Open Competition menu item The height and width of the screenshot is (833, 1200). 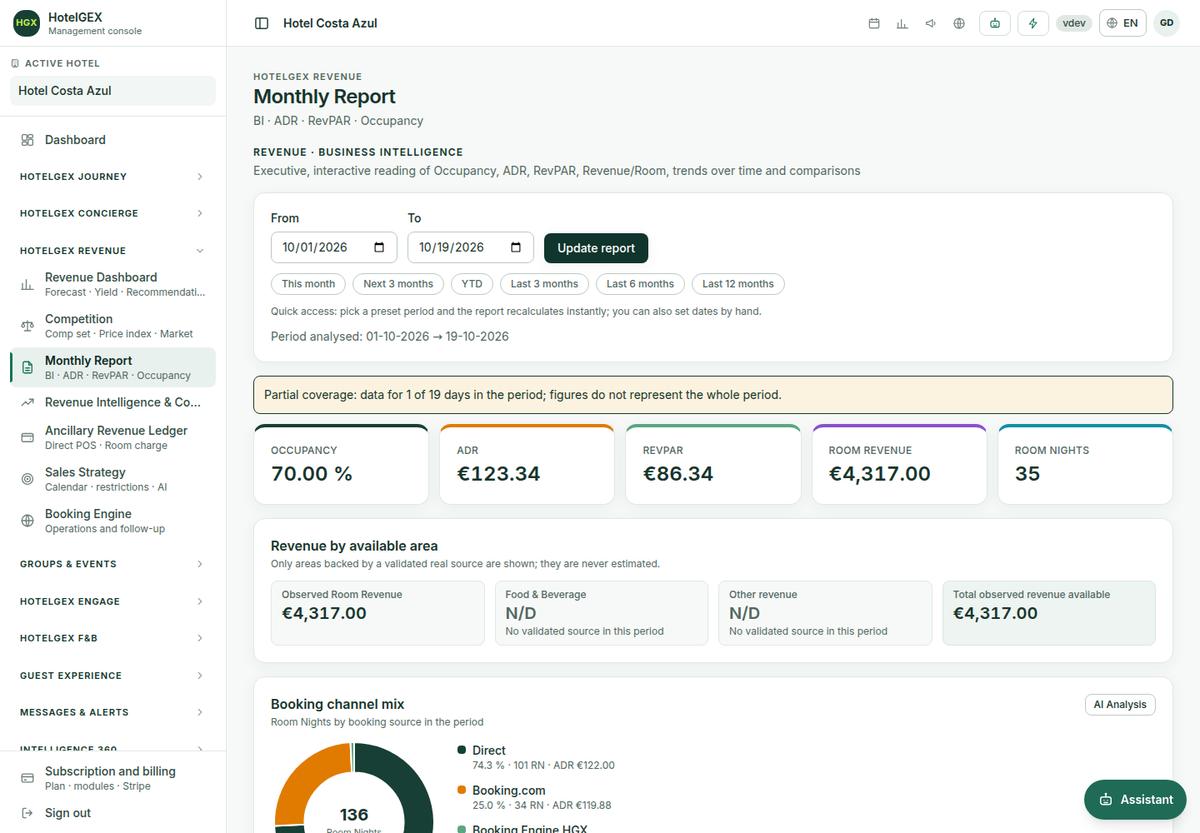[113, 326]
